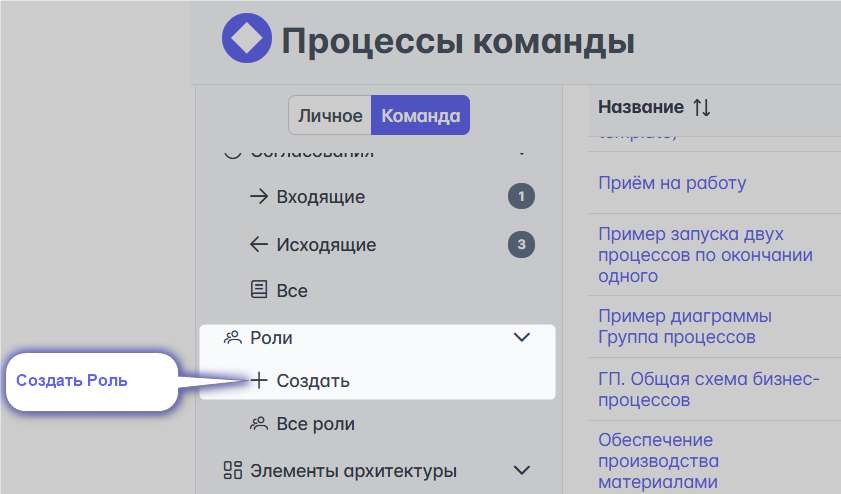Switch to the Личное toggle option
This screenshot has width=841, height=494.
330,115
